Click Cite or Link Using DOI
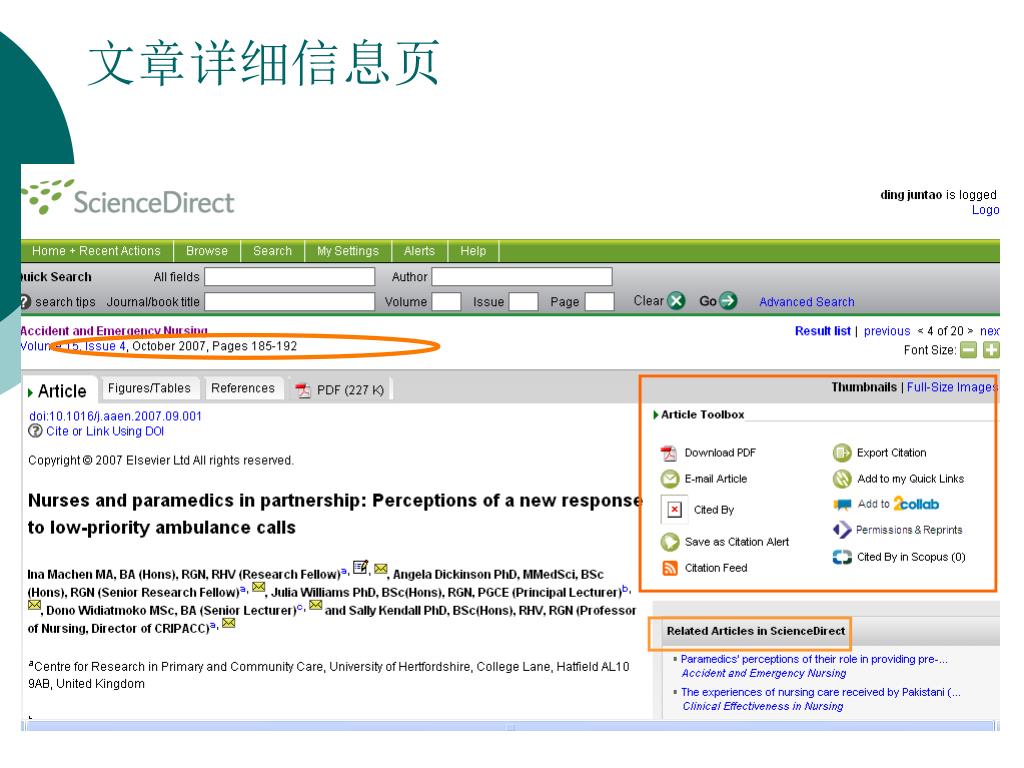Screen dimensions: 1024x768 [104, 431]
